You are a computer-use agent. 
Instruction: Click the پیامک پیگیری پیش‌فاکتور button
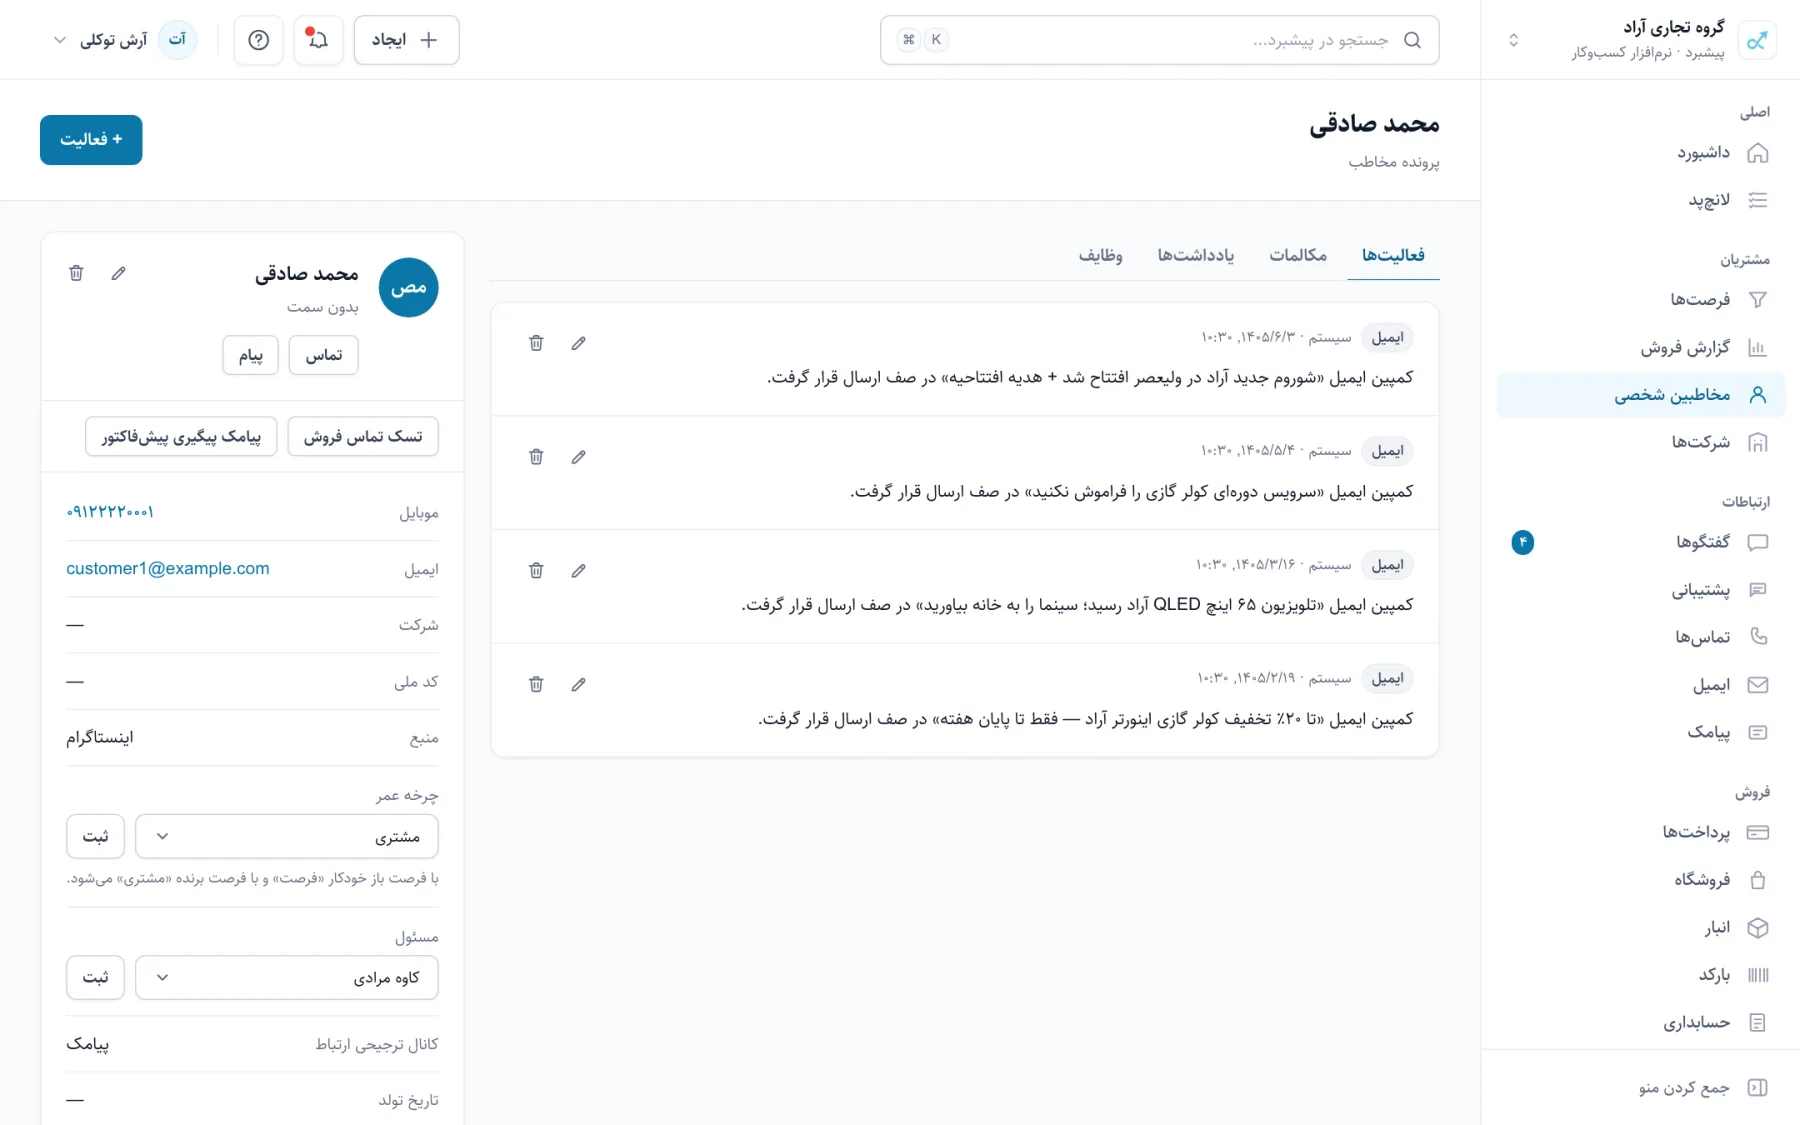pos(181,437)
